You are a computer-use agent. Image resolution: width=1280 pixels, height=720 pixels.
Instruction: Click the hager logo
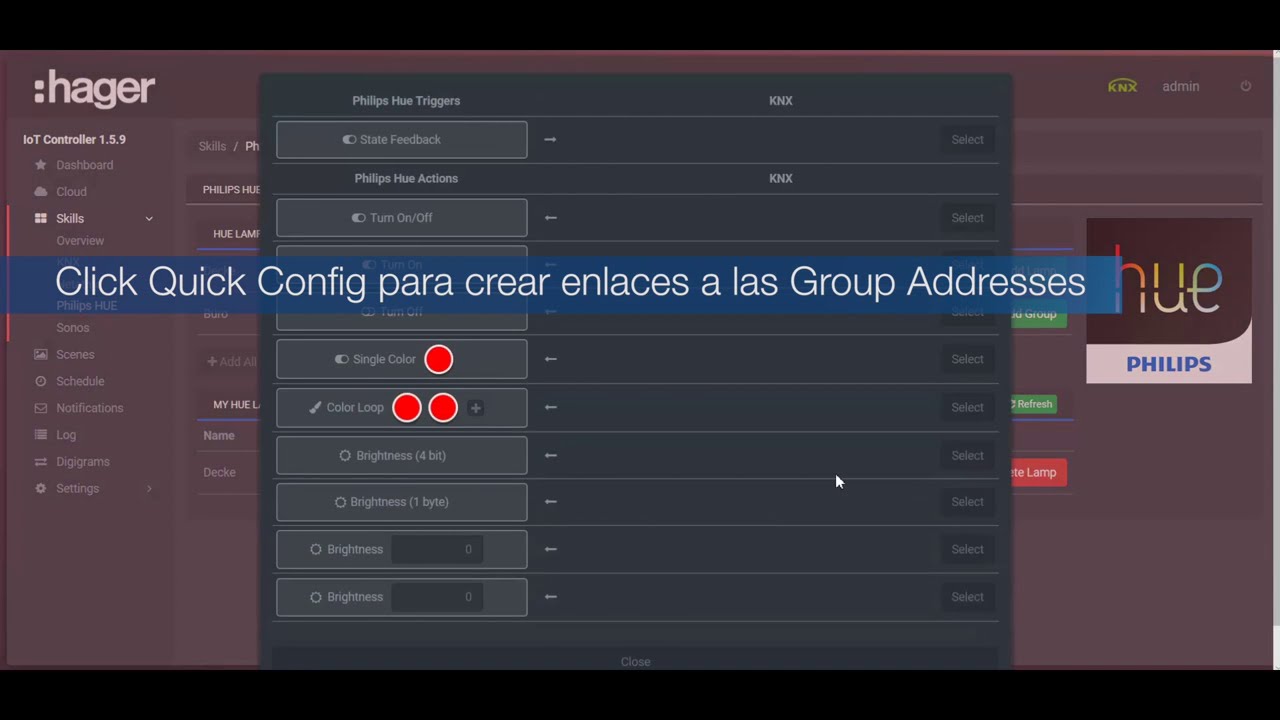94,90
